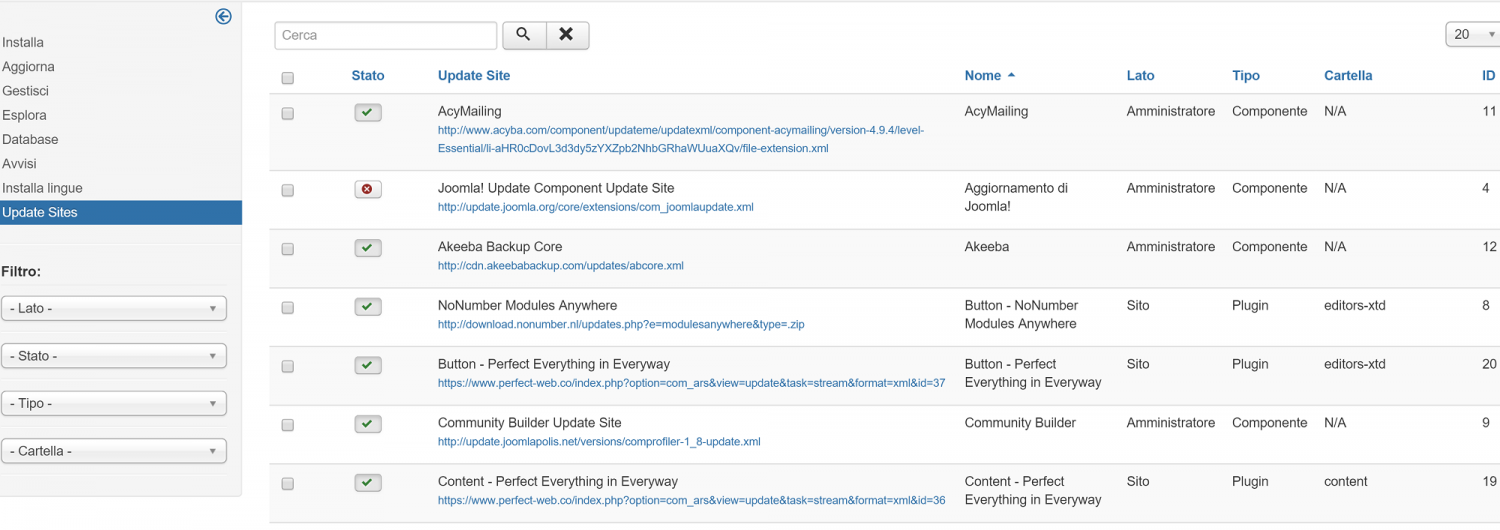Open Avvisi in the sidebar

(x=21, y=163)
